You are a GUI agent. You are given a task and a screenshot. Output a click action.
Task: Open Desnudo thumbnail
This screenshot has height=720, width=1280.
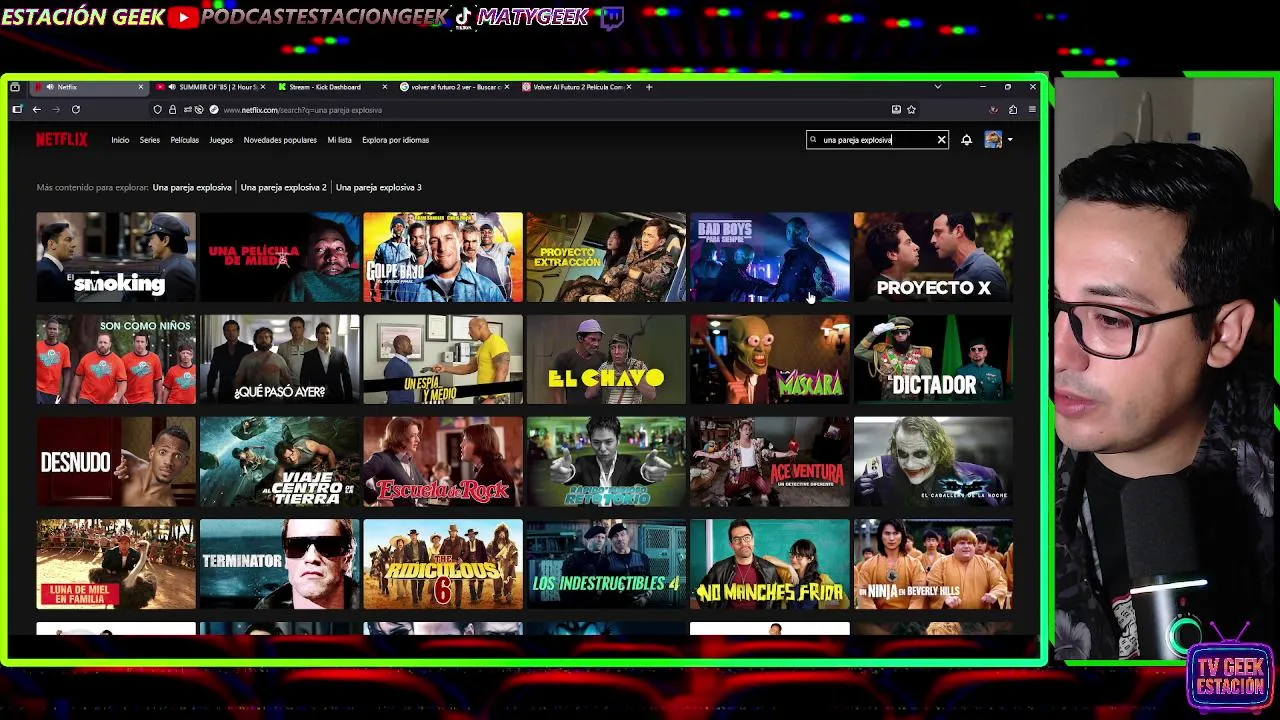[x=116, y=462]
